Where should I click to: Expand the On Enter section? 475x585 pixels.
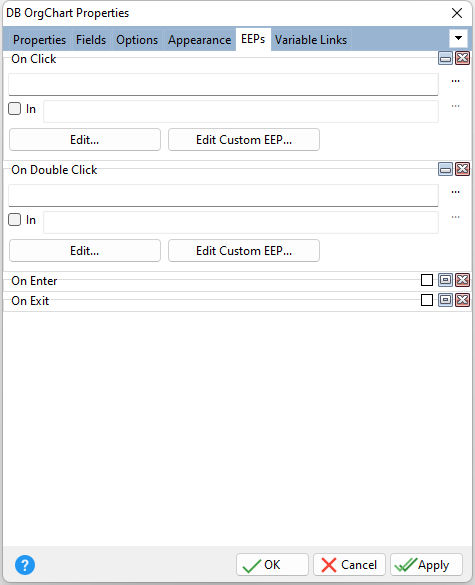[445, 280]
